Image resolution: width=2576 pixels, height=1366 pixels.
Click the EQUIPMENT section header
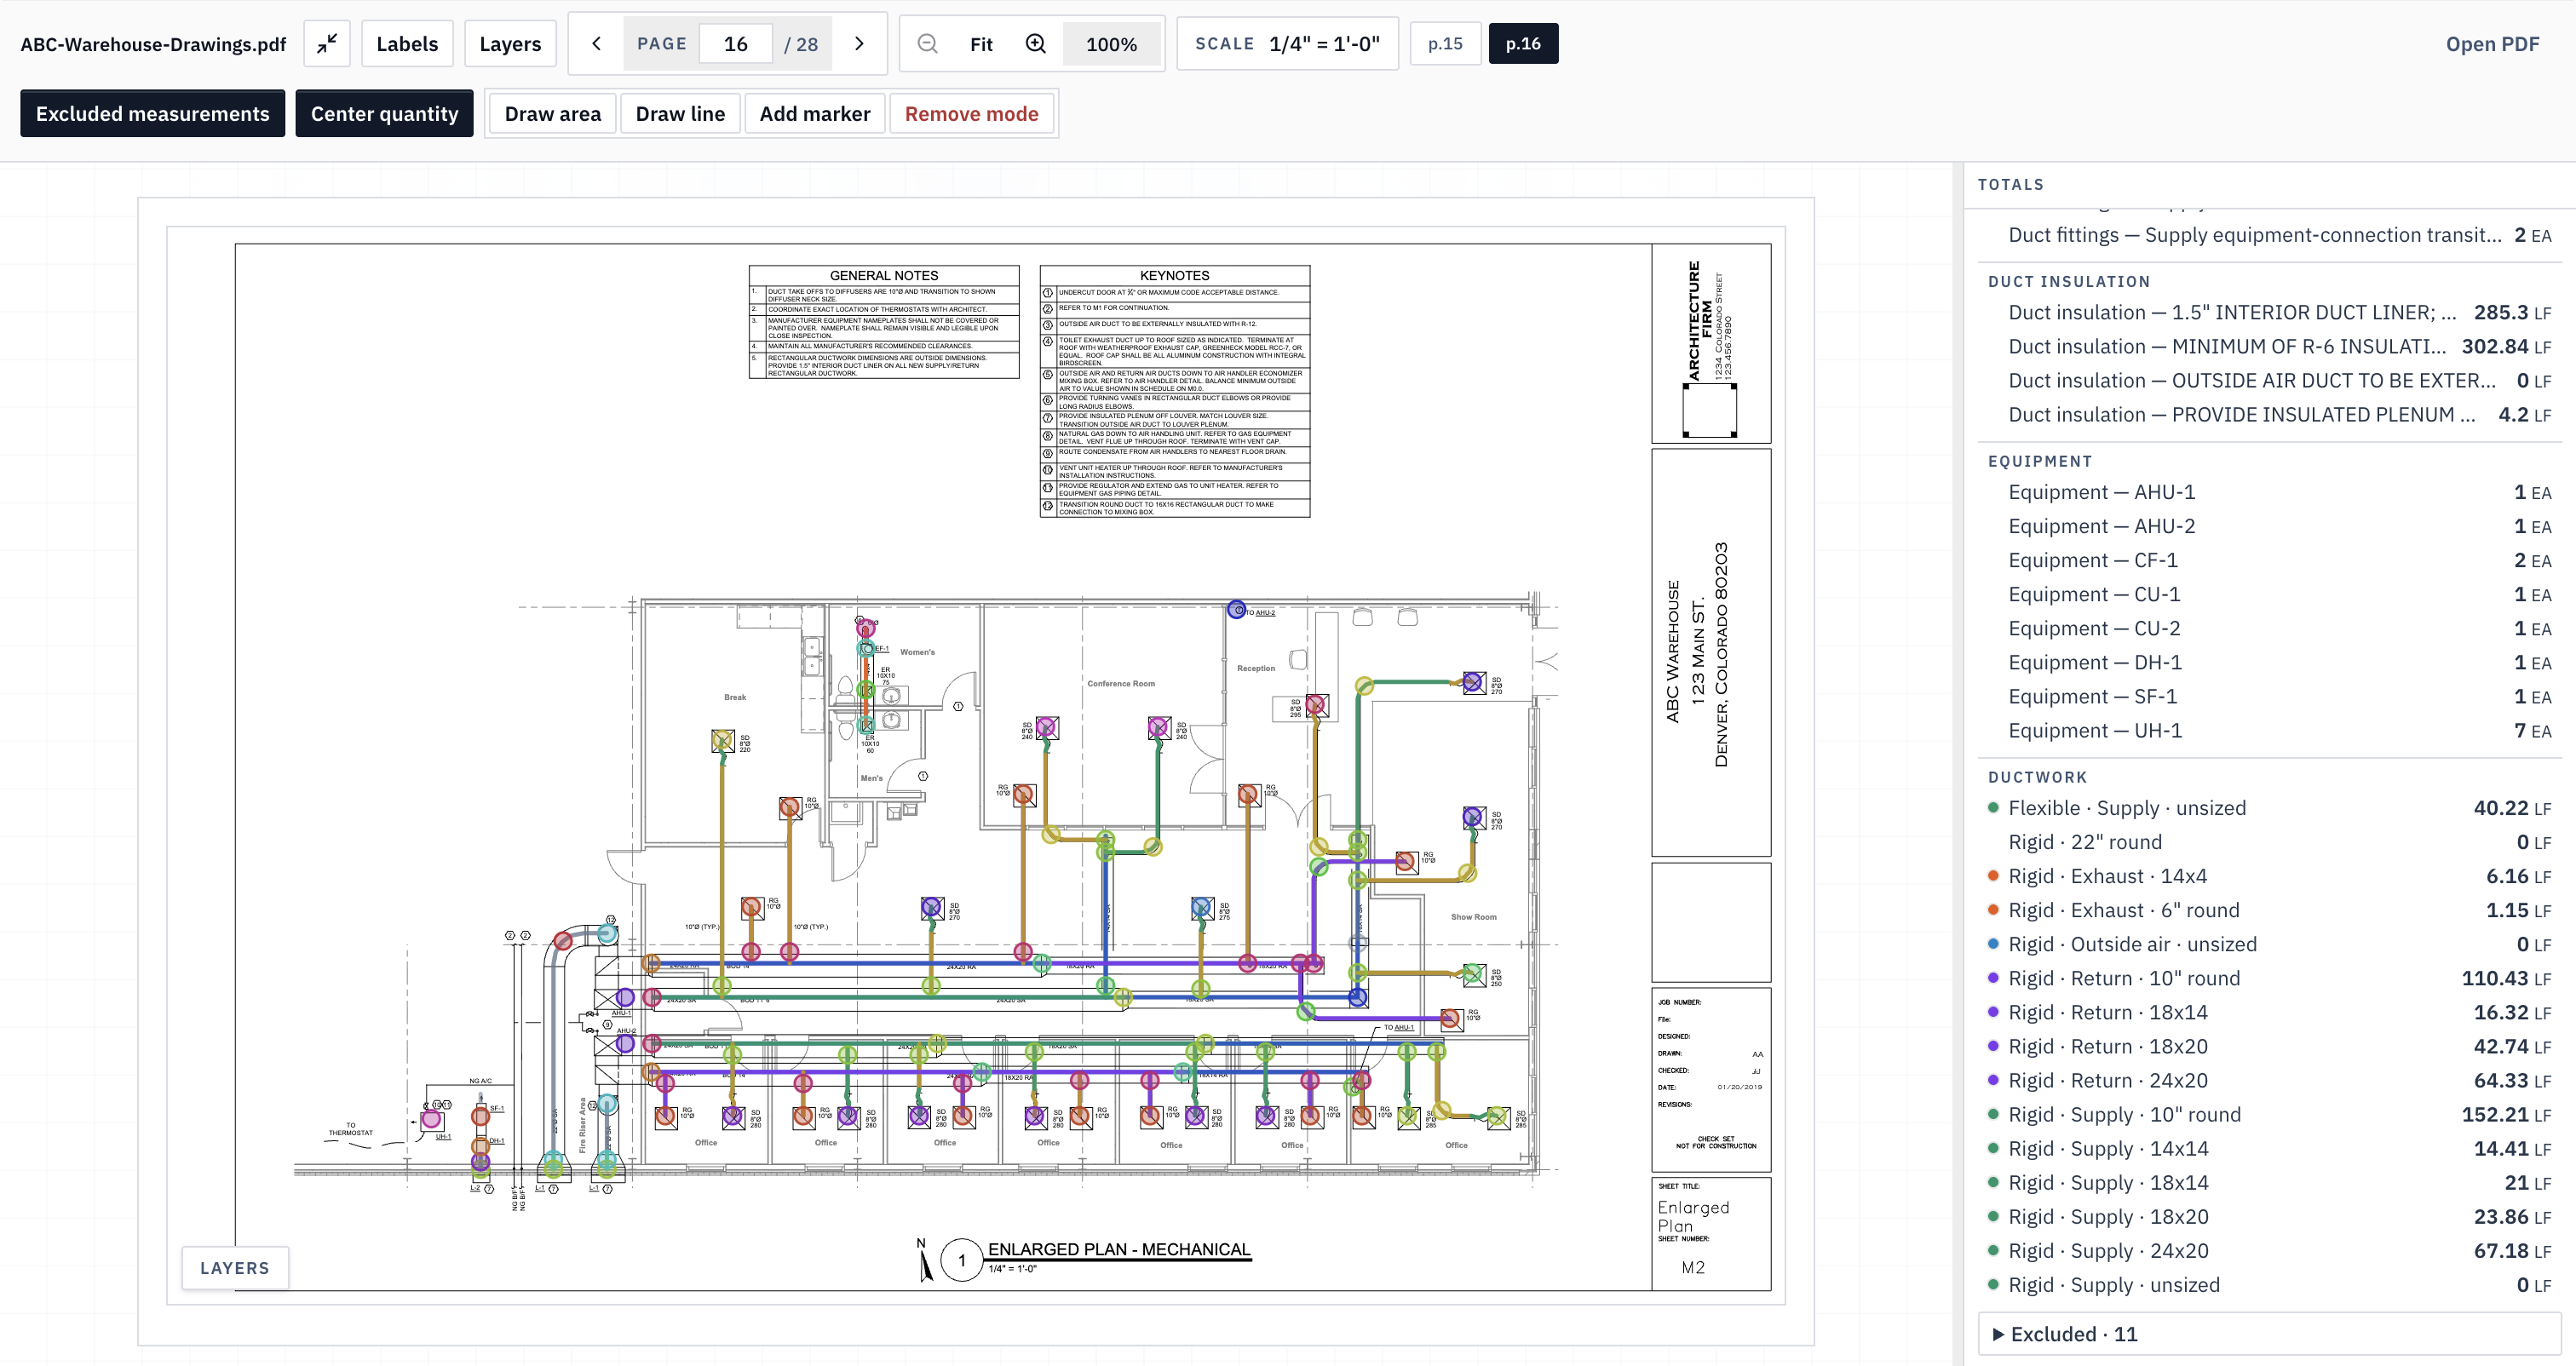(x=2040, y=461)
